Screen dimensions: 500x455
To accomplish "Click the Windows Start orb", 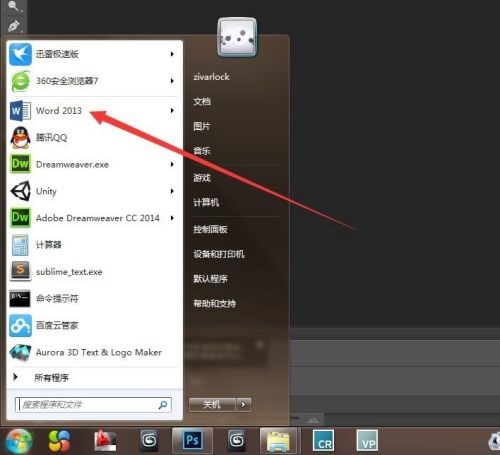I will pyautogui.click(x=19, y=441).
